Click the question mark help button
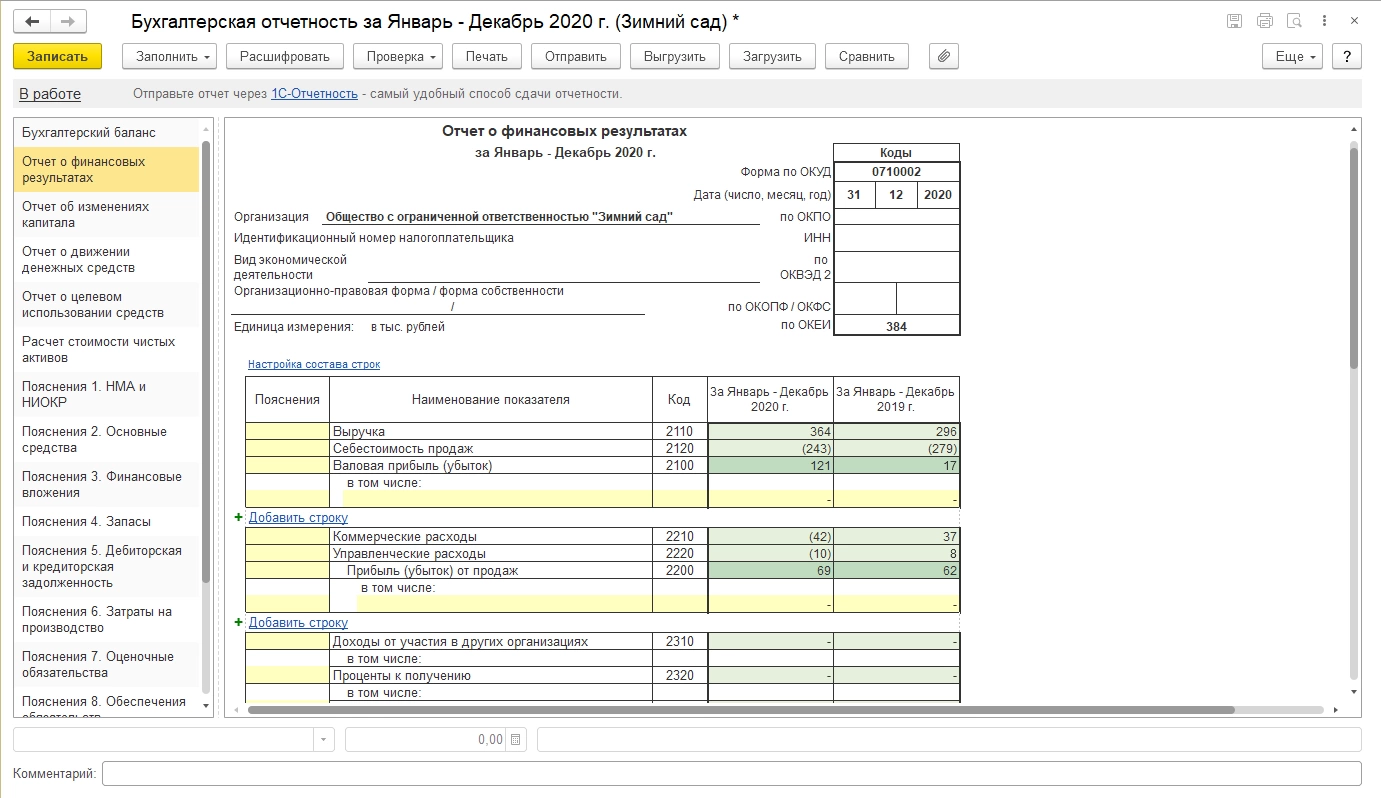The image size is (1381, 798). (x=1347, y=57)
